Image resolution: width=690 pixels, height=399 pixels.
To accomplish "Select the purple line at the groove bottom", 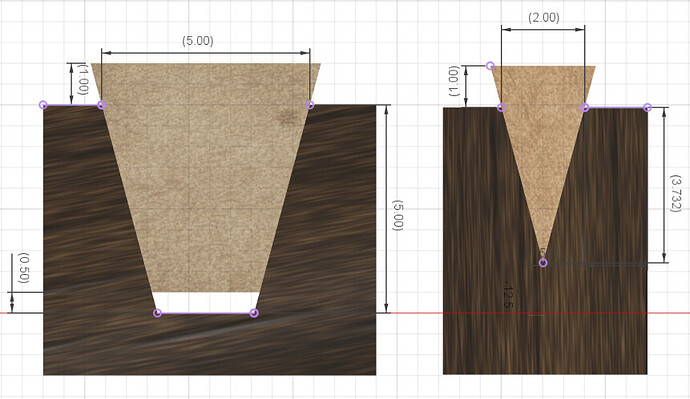I will click(x=206, y=313).
